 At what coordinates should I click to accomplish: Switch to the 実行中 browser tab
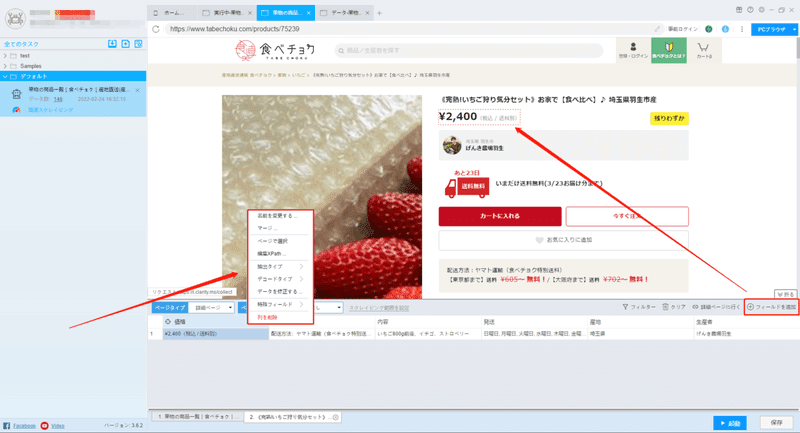point(227,13)
